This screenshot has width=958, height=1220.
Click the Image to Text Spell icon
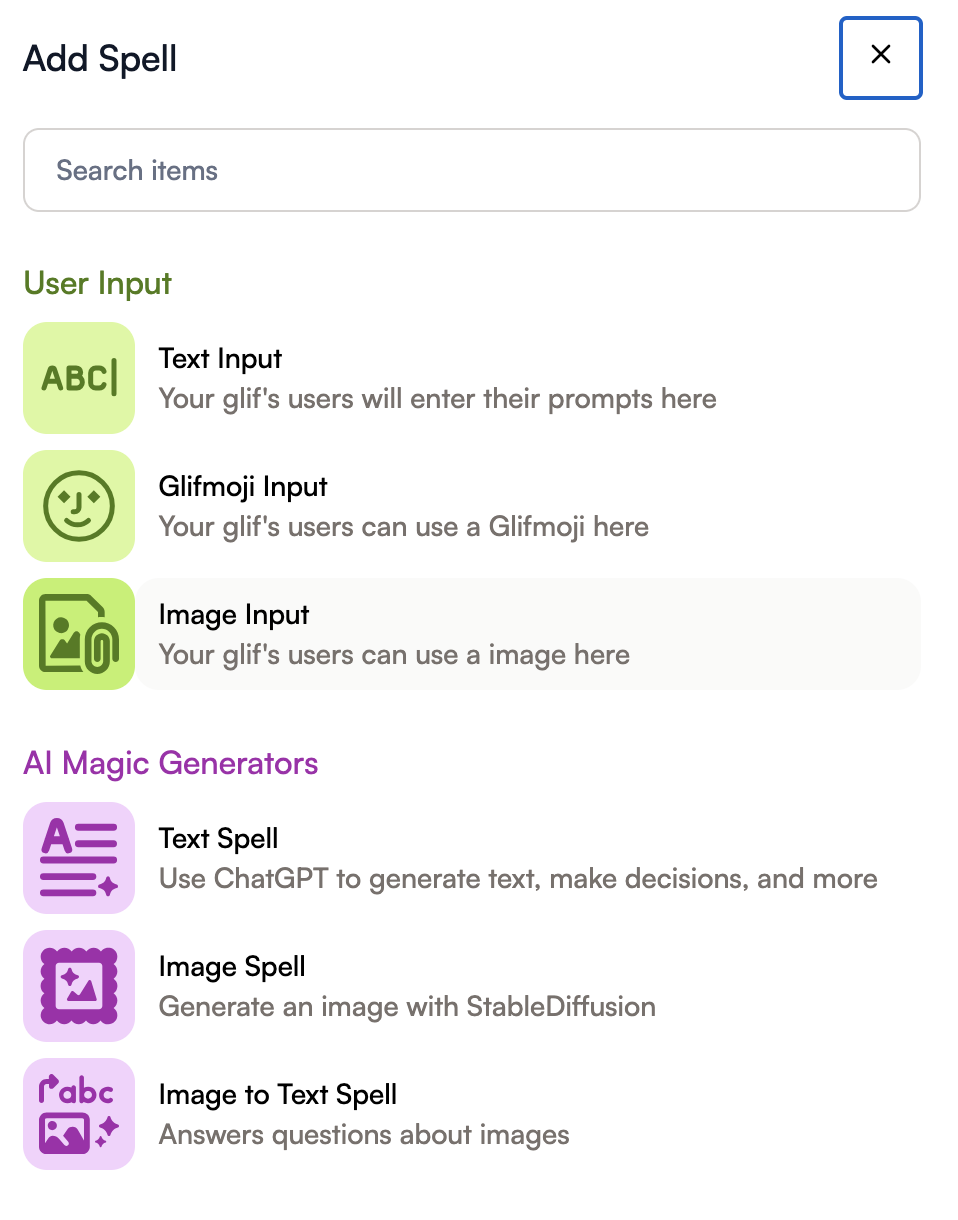point(79,1114)
